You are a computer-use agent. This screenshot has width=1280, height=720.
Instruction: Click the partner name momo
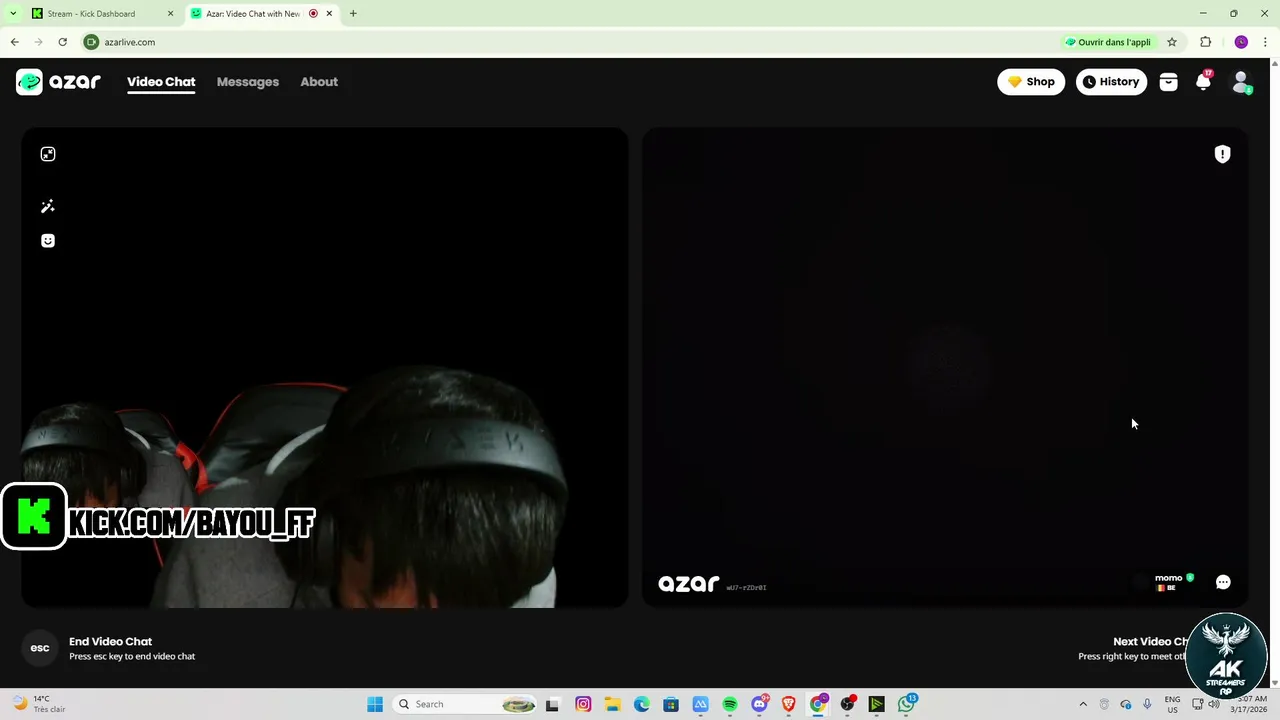tap(1168, 577)
